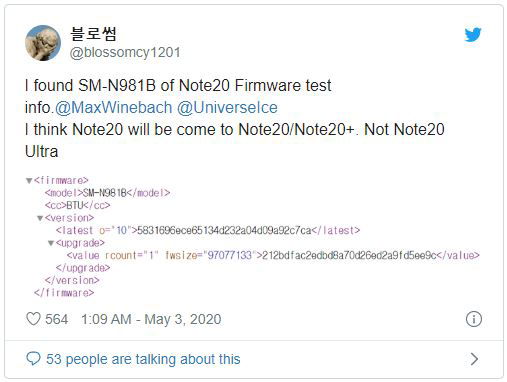Click the latest version hash line

[208, 231]
